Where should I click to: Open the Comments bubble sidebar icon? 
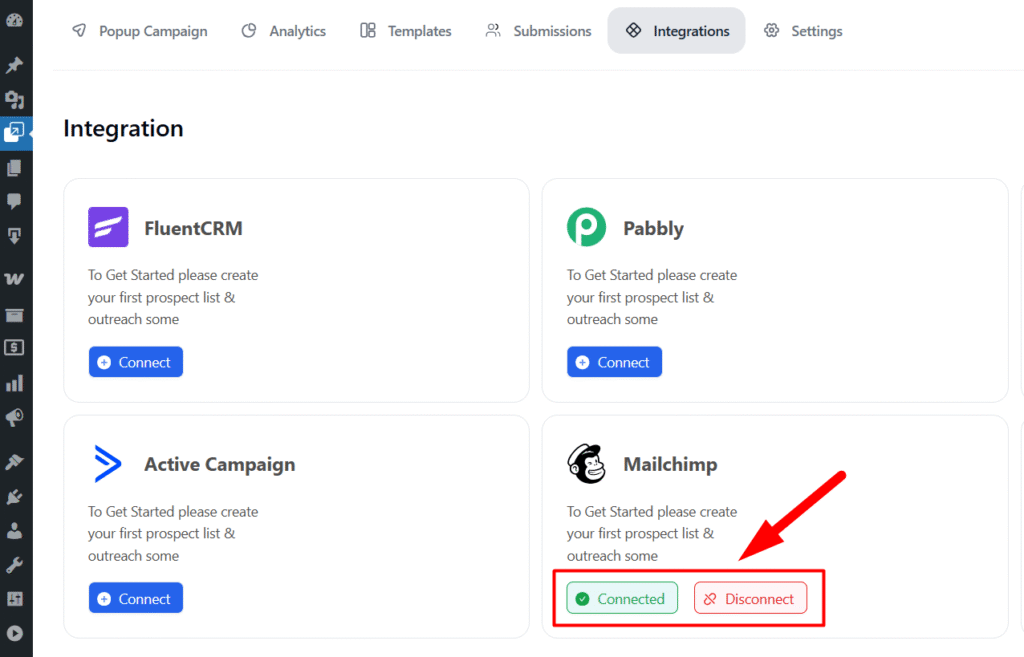[x=15, y=202]
